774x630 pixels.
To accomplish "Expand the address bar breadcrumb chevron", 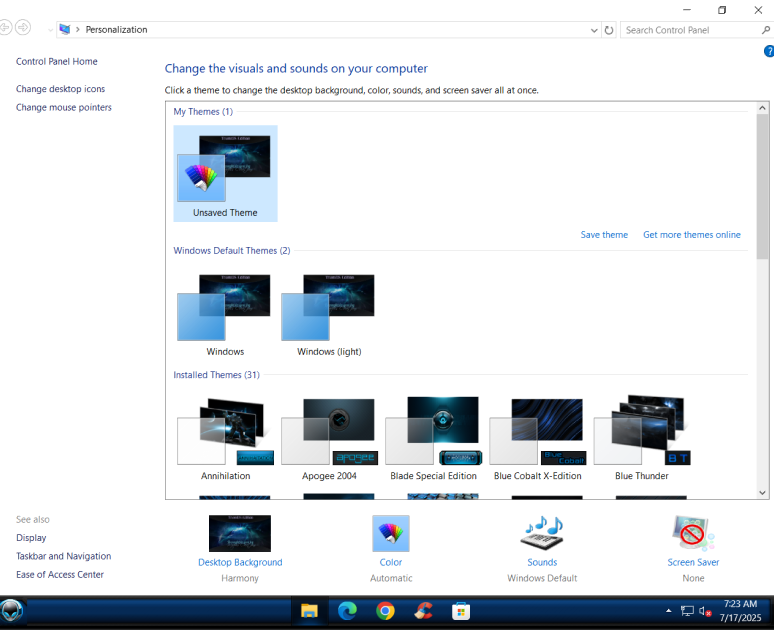I will coord(77,30).
